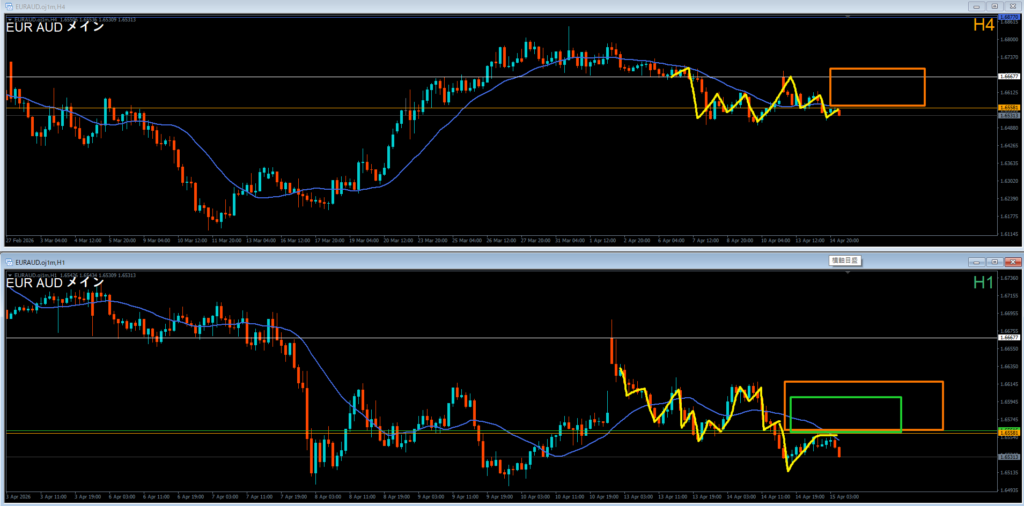Click 1.66125 on the H4 price scale
1024x506 pixels.
pos(1008,92)
